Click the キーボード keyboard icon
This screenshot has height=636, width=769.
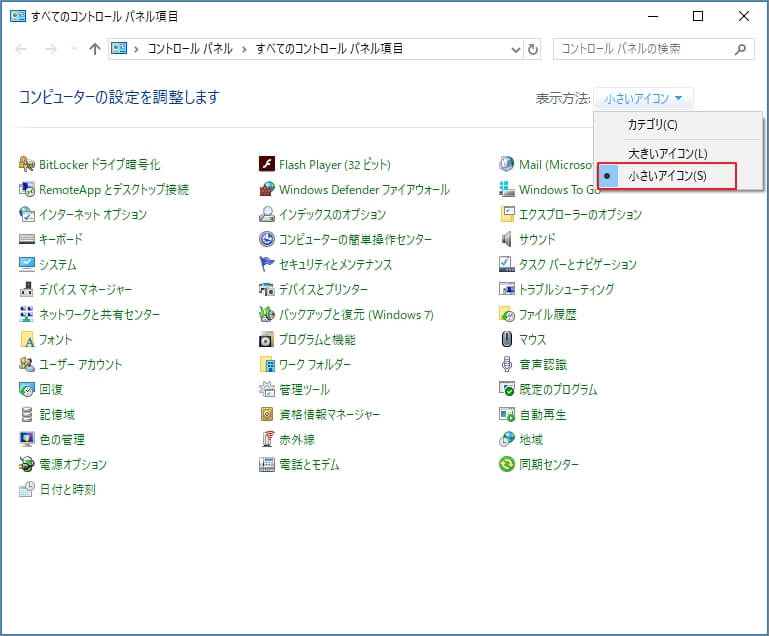click(26, 239)
